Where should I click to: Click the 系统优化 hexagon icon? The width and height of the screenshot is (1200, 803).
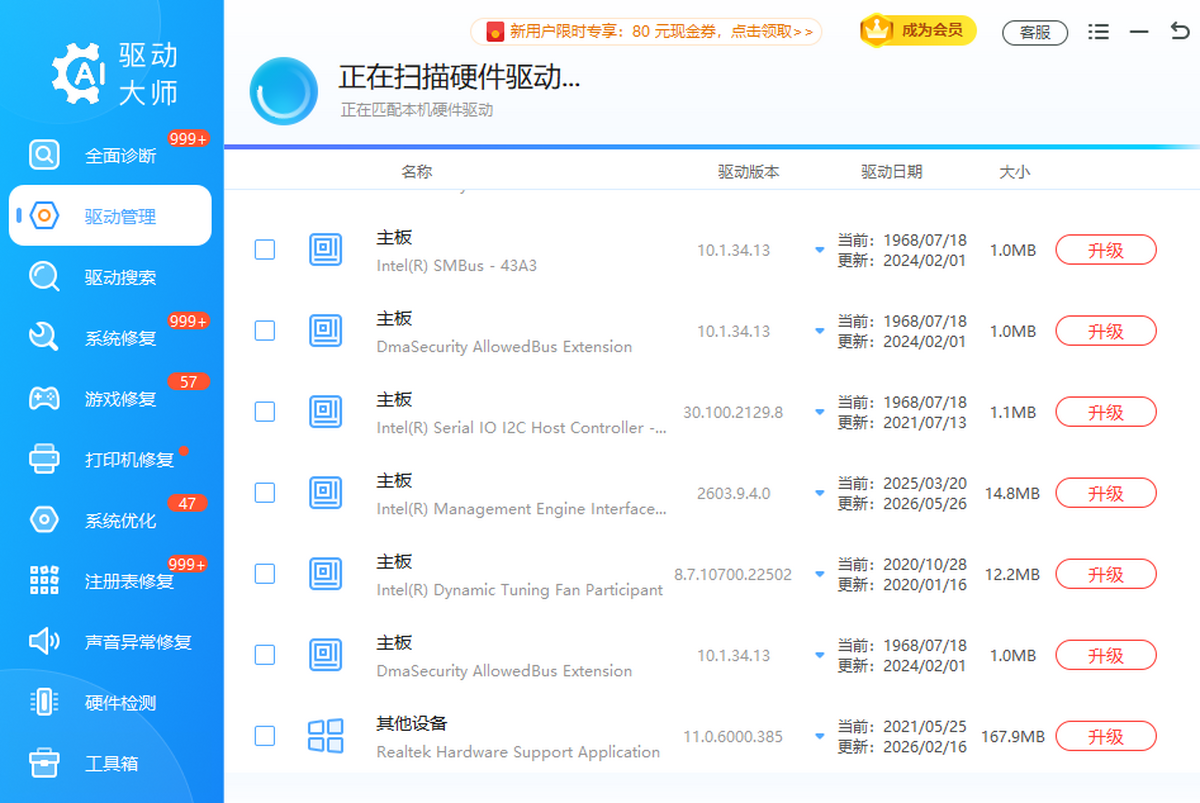point(44,520)
